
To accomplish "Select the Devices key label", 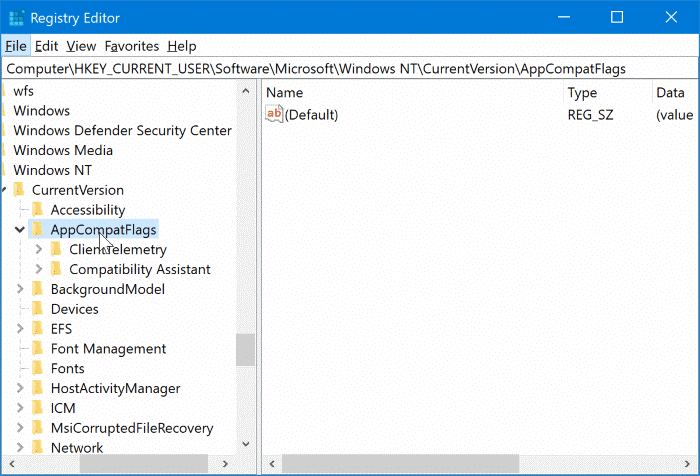I will click(x=75, y=309).
